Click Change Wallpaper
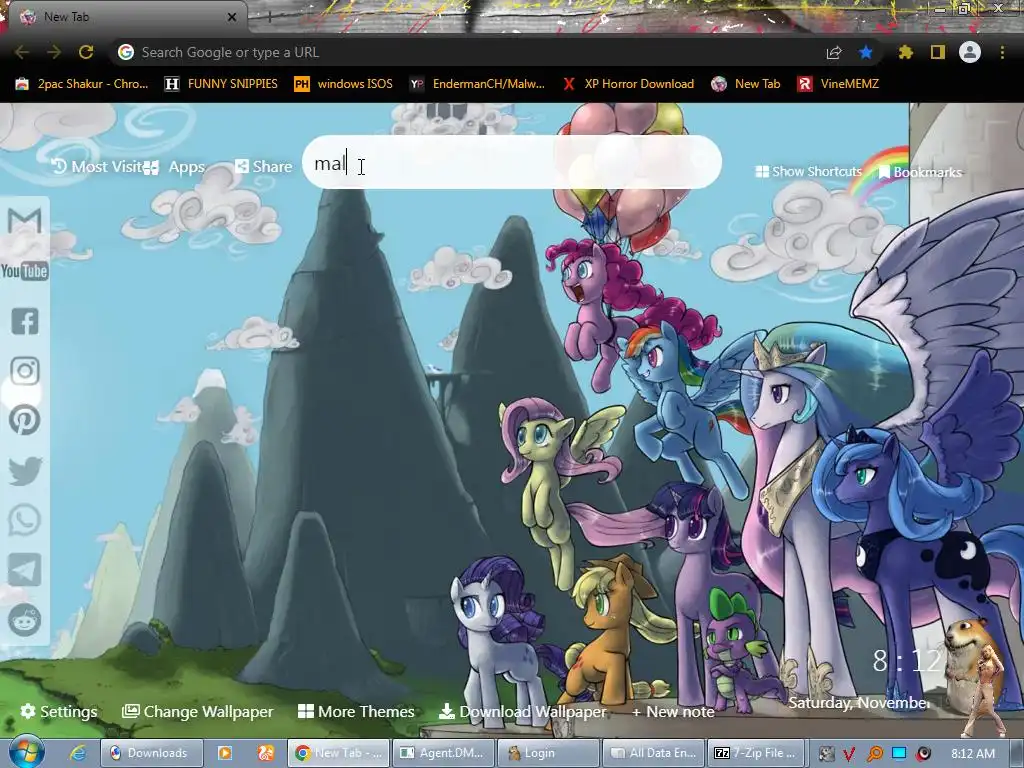Image resolution: width=1024 pixels, height=768 pixels. pyautogui.click(x=198, y=711)
